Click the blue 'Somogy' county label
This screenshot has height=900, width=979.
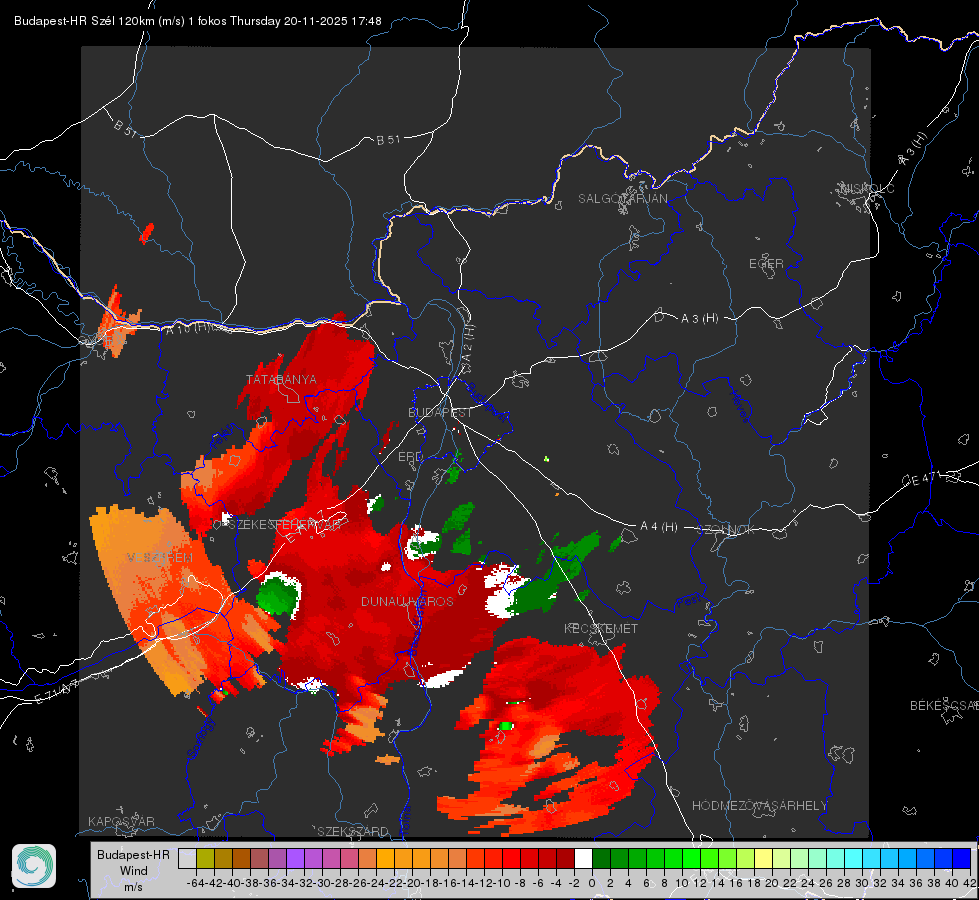pyautogui.click(x=201, y=739)
